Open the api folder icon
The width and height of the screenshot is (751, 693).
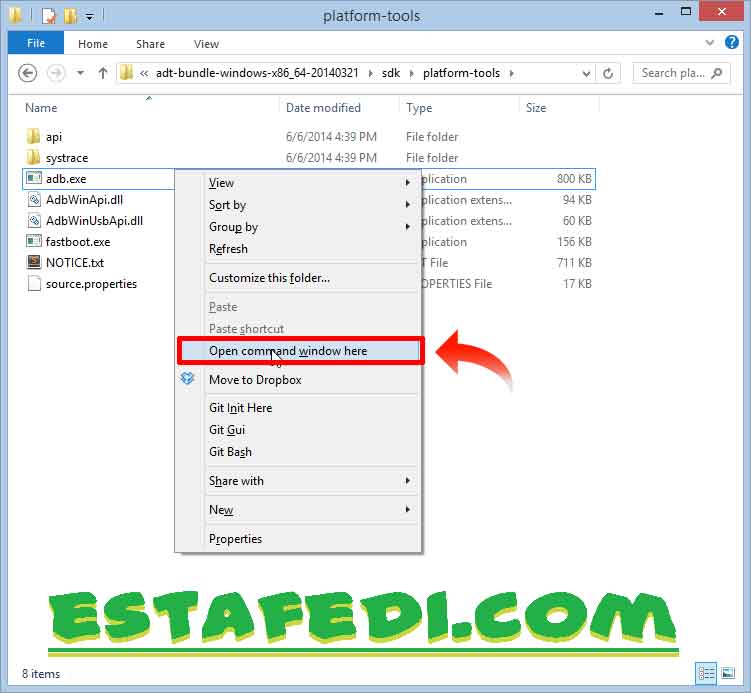pos(33,137)
